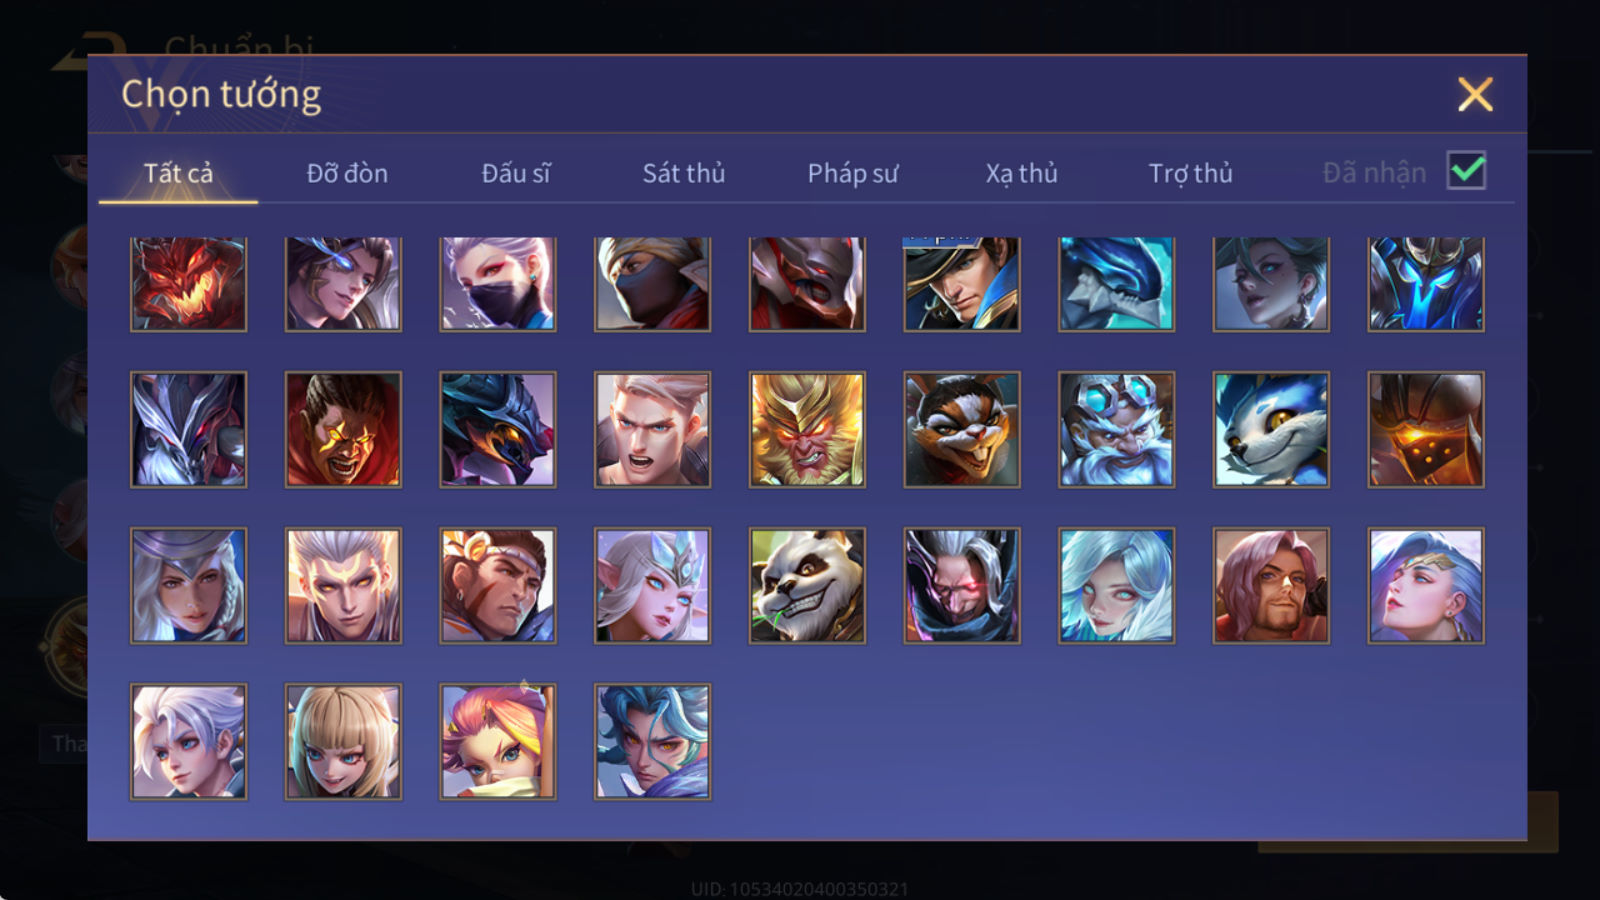Choose the panda hero portrait

coord(807,585)
